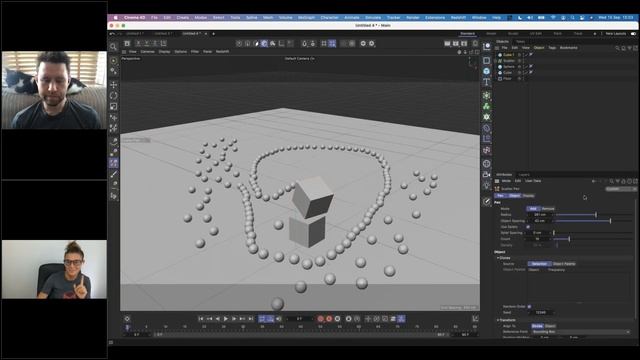
Task: Click the Seed value field
Action: [x=542, y=312]
